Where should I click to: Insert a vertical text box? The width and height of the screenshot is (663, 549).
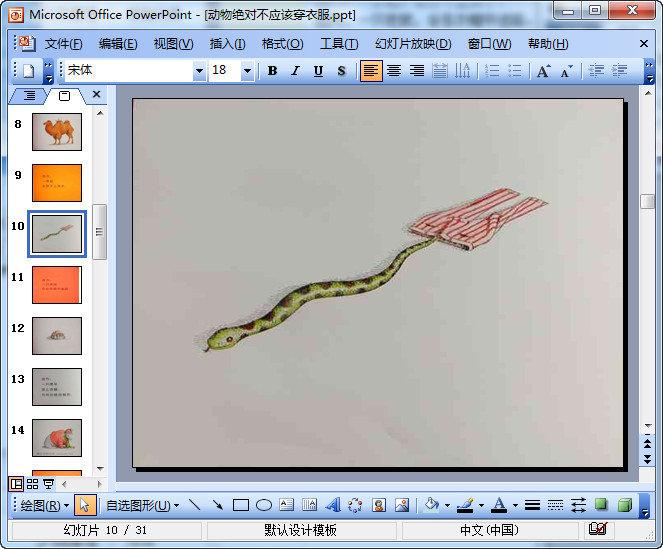click(310, 505)
